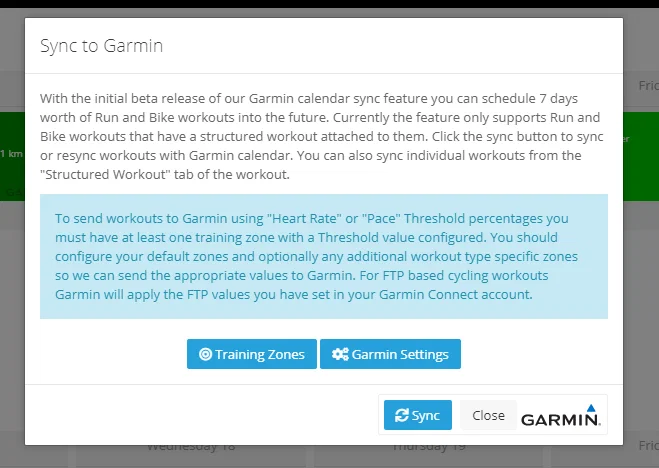Click the gears icon on Garmin Settings

(340, 354)
